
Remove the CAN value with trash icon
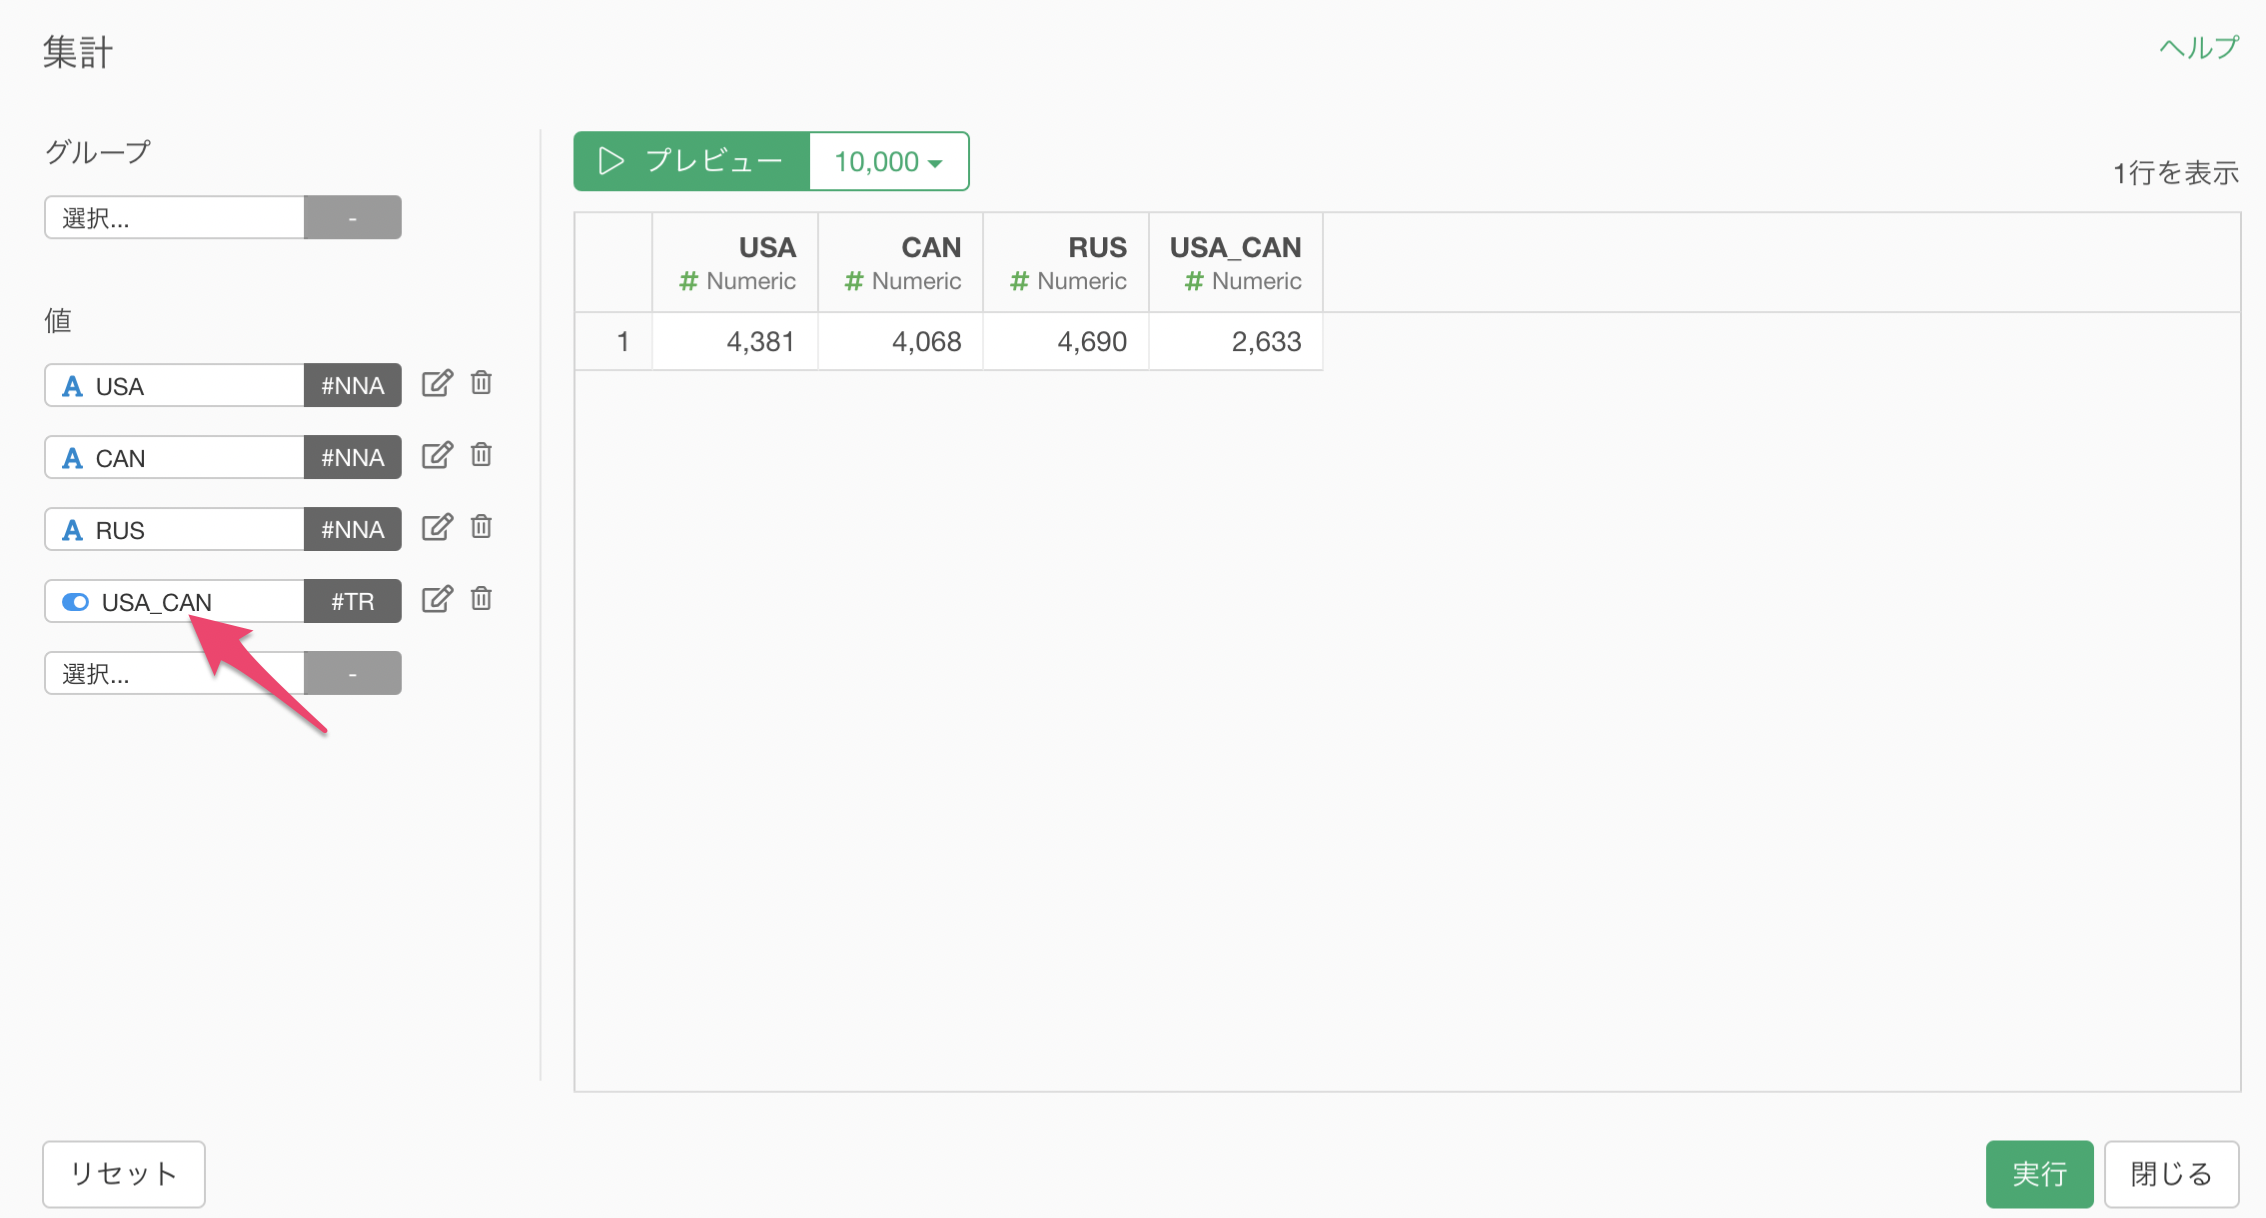click(x=481, y=455)
